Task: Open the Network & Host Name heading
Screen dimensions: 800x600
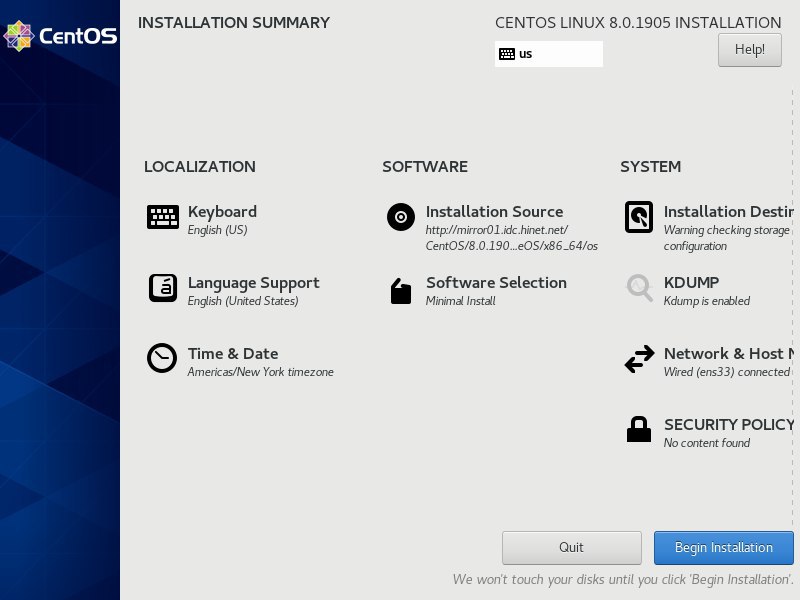Action: tap(729, 354)
